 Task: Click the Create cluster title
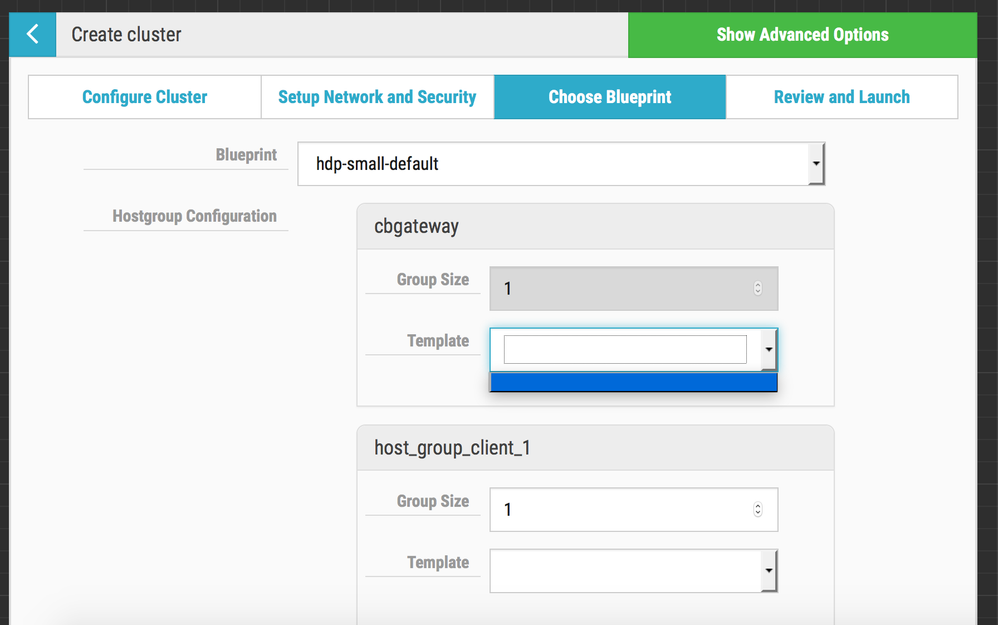pos(126,35)
